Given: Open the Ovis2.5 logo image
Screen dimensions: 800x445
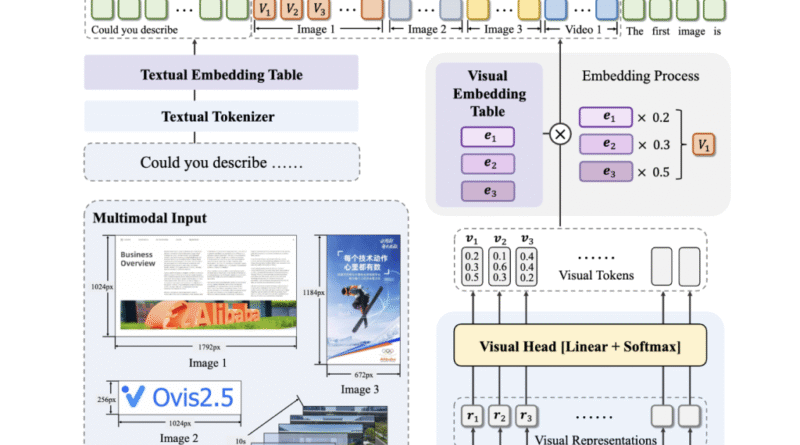Looking at the screenshot, I should point(180,397).
